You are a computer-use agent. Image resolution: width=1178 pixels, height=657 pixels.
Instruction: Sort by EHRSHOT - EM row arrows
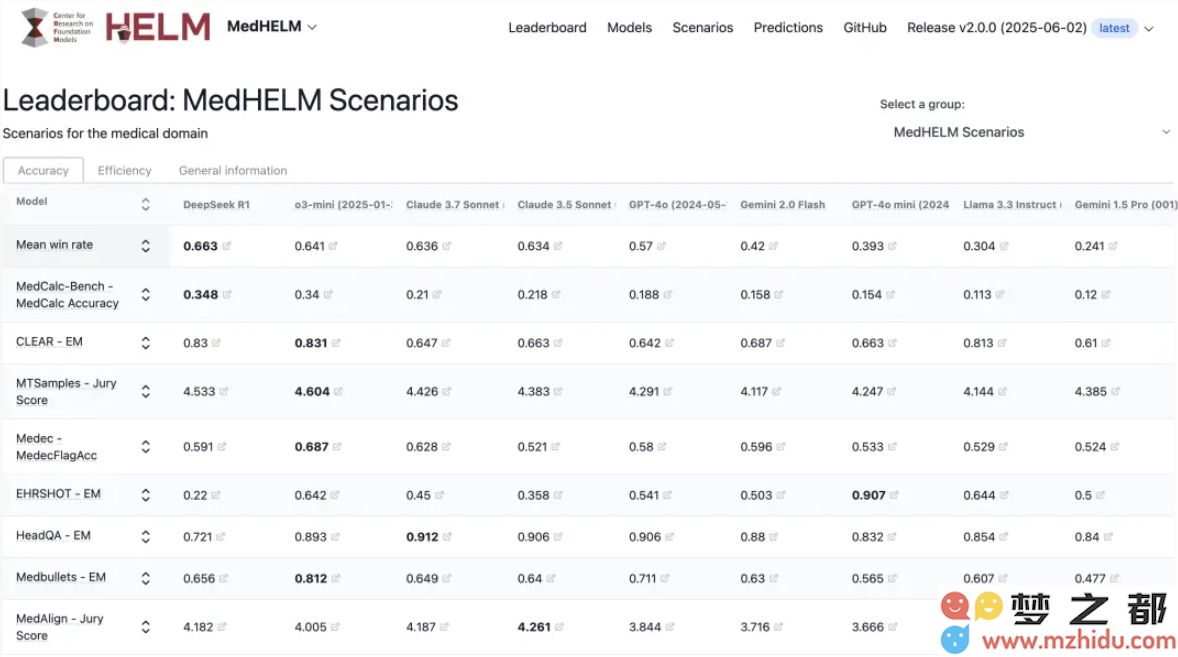coord(146,495)
